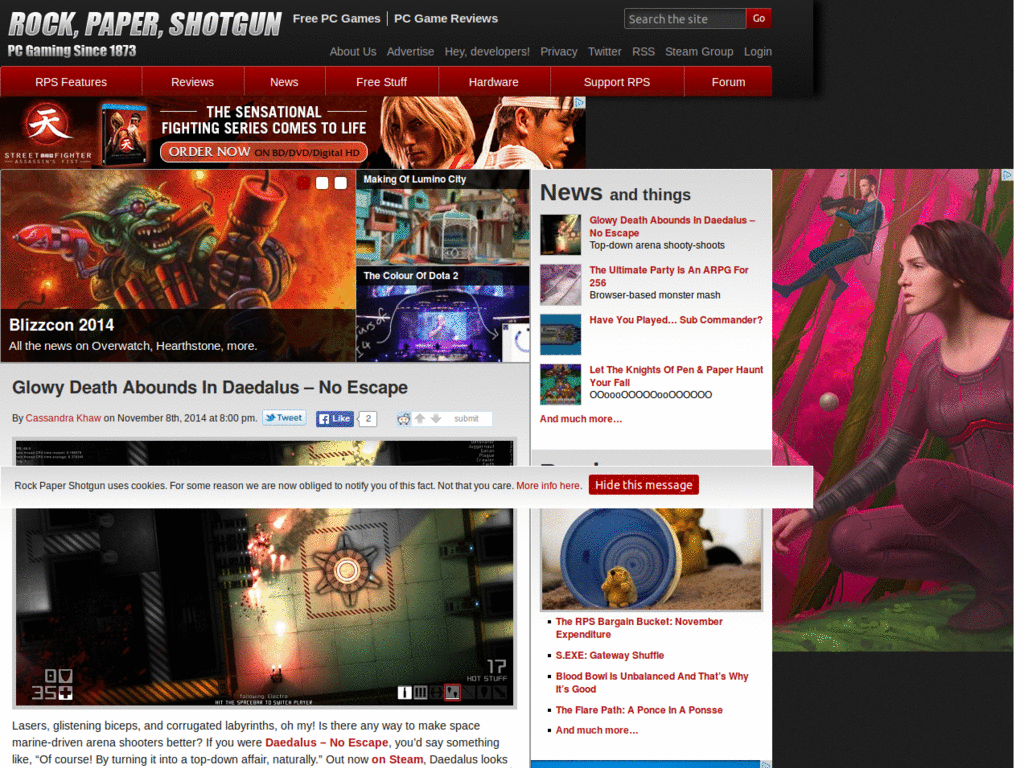Click the Go search button
The height and width of the screenshot is (768, 1024).
point(759,18)
